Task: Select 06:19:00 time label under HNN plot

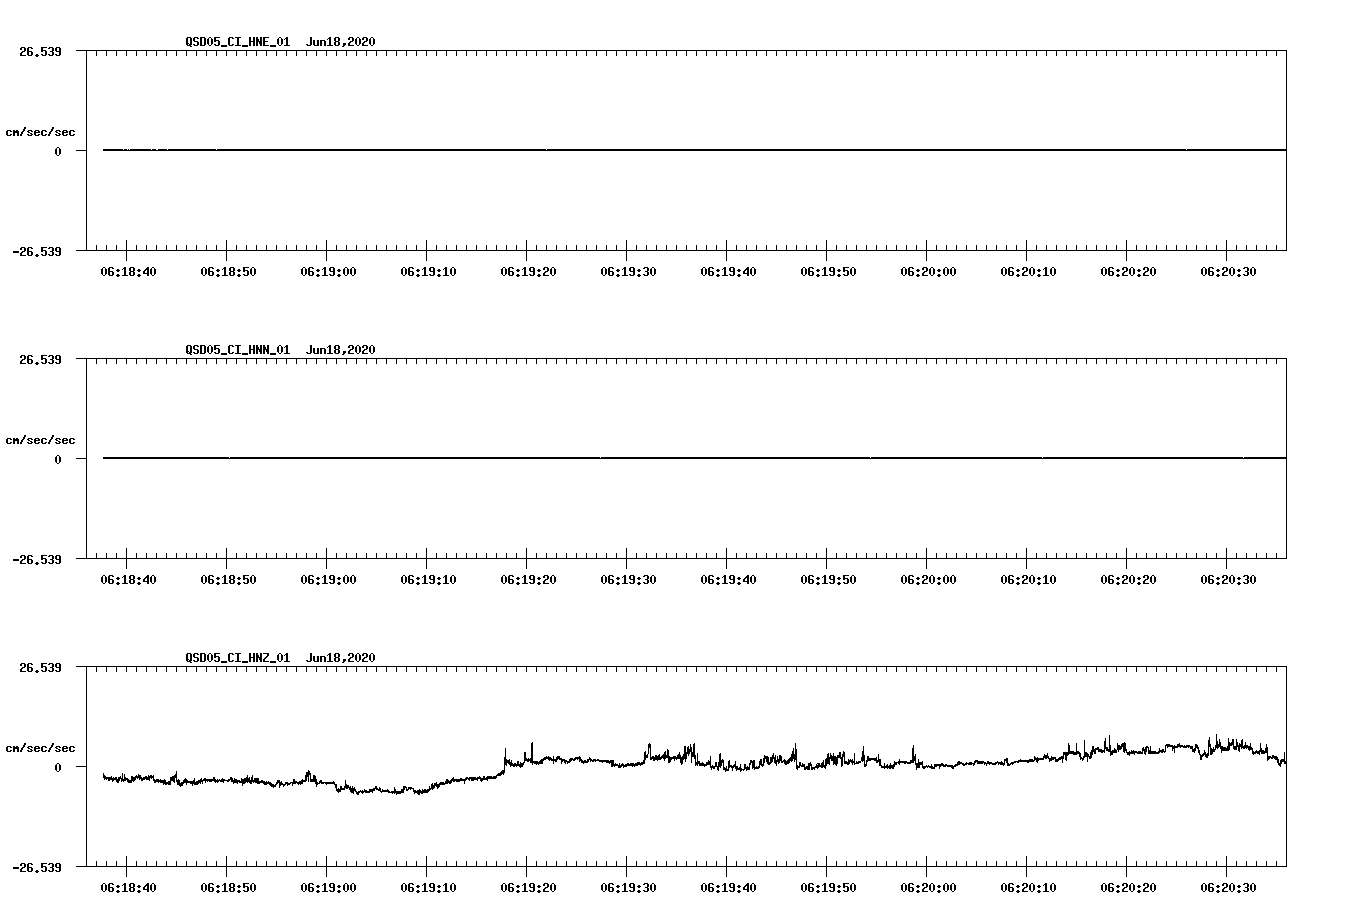Action: tap(328, 580)
